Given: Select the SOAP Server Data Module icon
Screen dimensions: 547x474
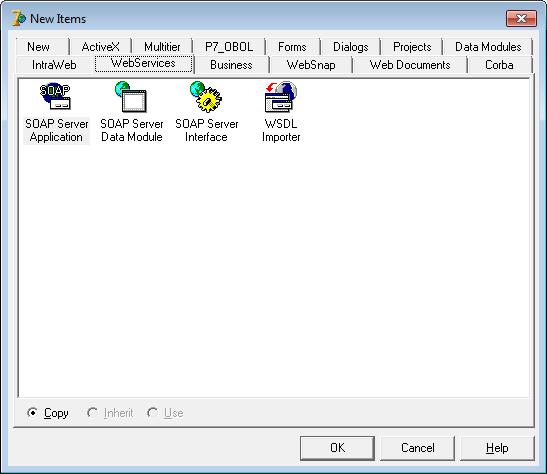Looking at the screenshot, I should 131,96.
